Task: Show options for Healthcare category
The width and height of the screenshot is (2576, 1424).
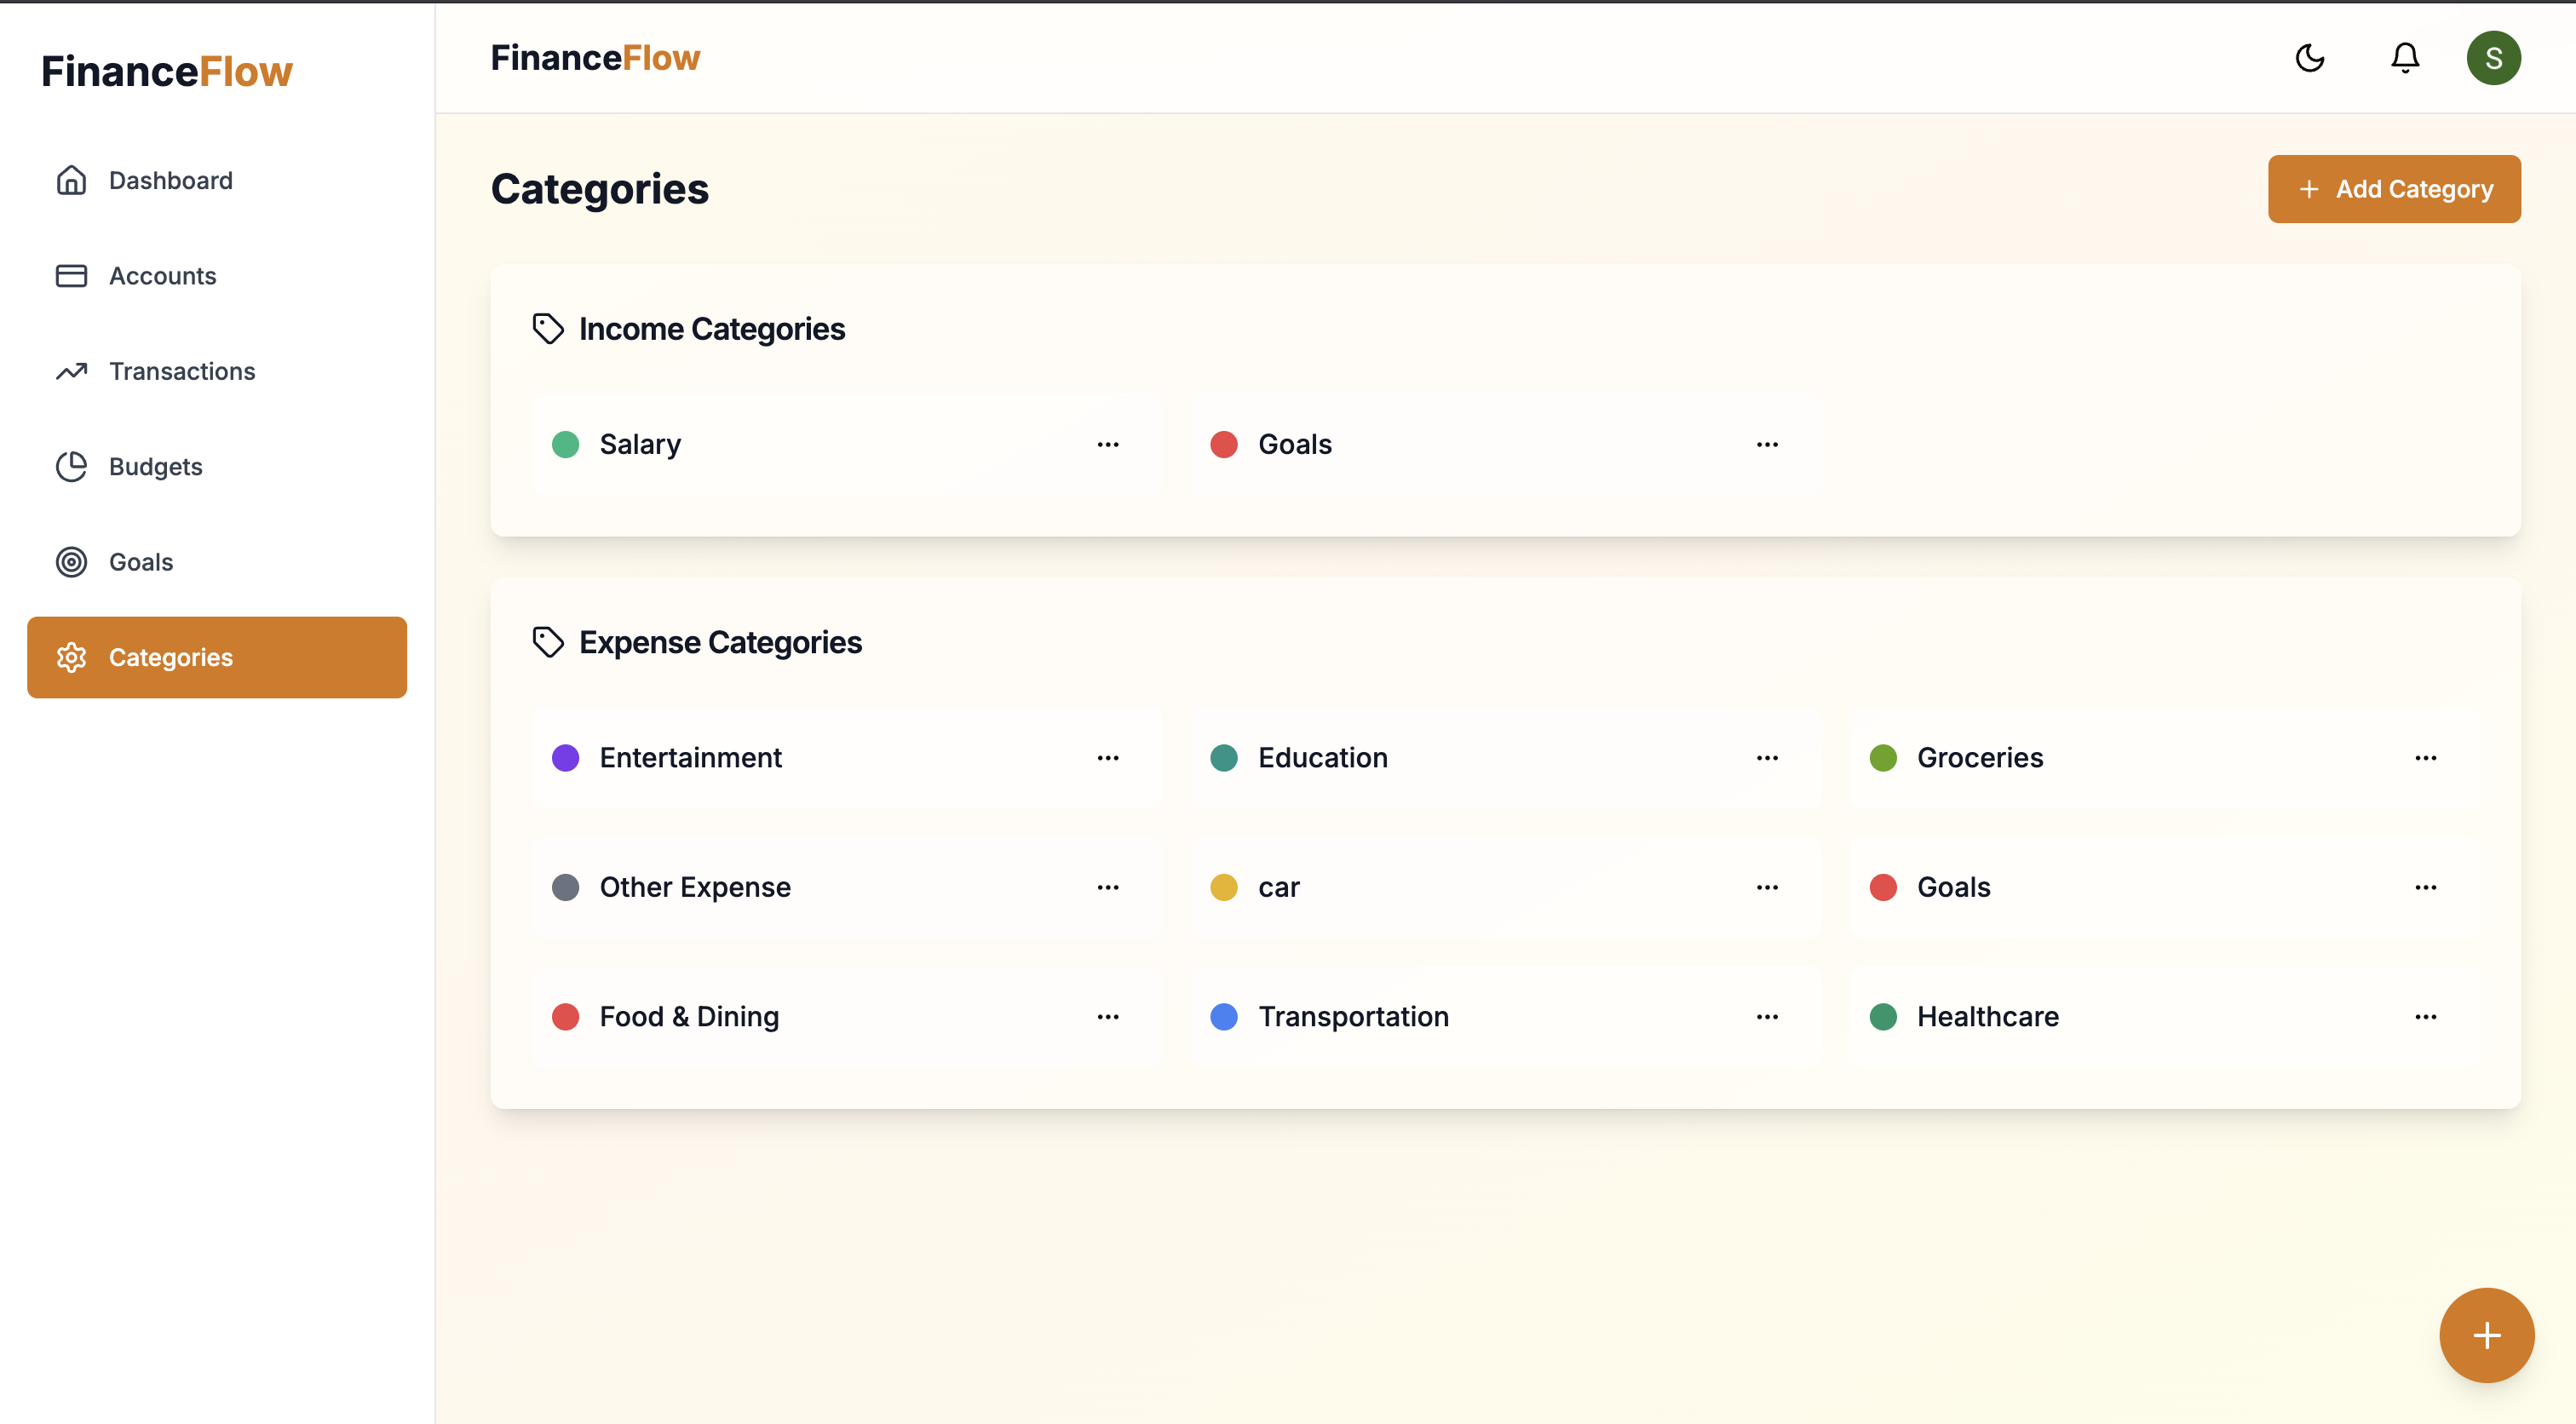Action: [2424, 1017]
